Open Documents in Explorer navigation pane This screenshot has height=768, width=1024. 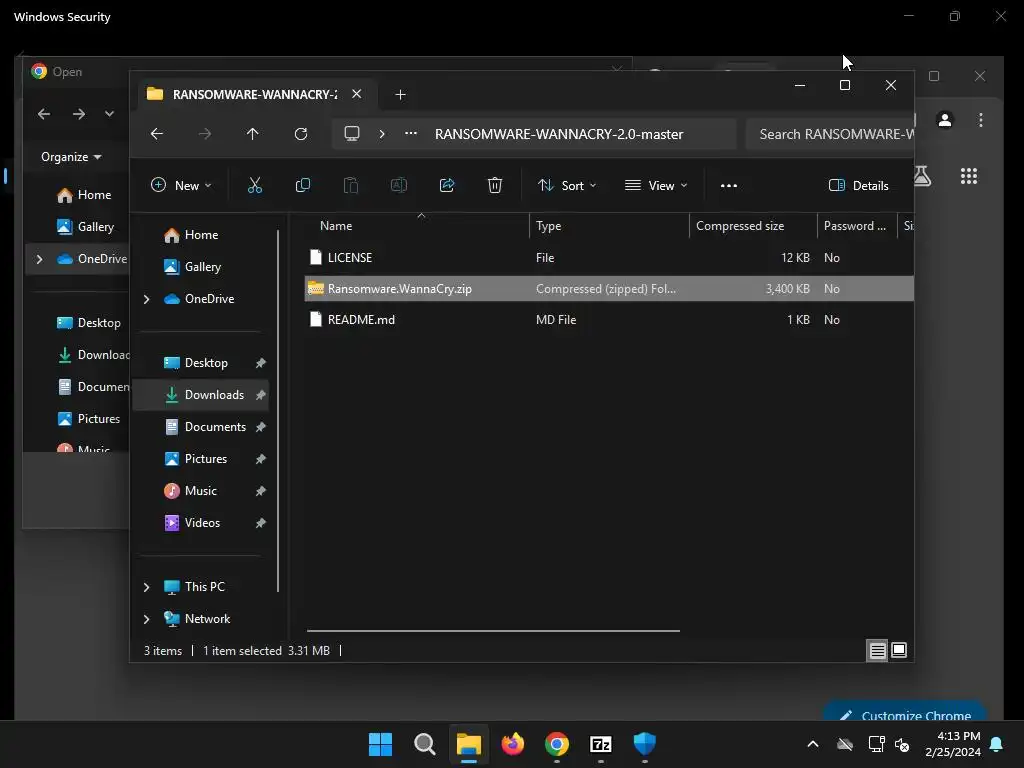click(215, 426)
